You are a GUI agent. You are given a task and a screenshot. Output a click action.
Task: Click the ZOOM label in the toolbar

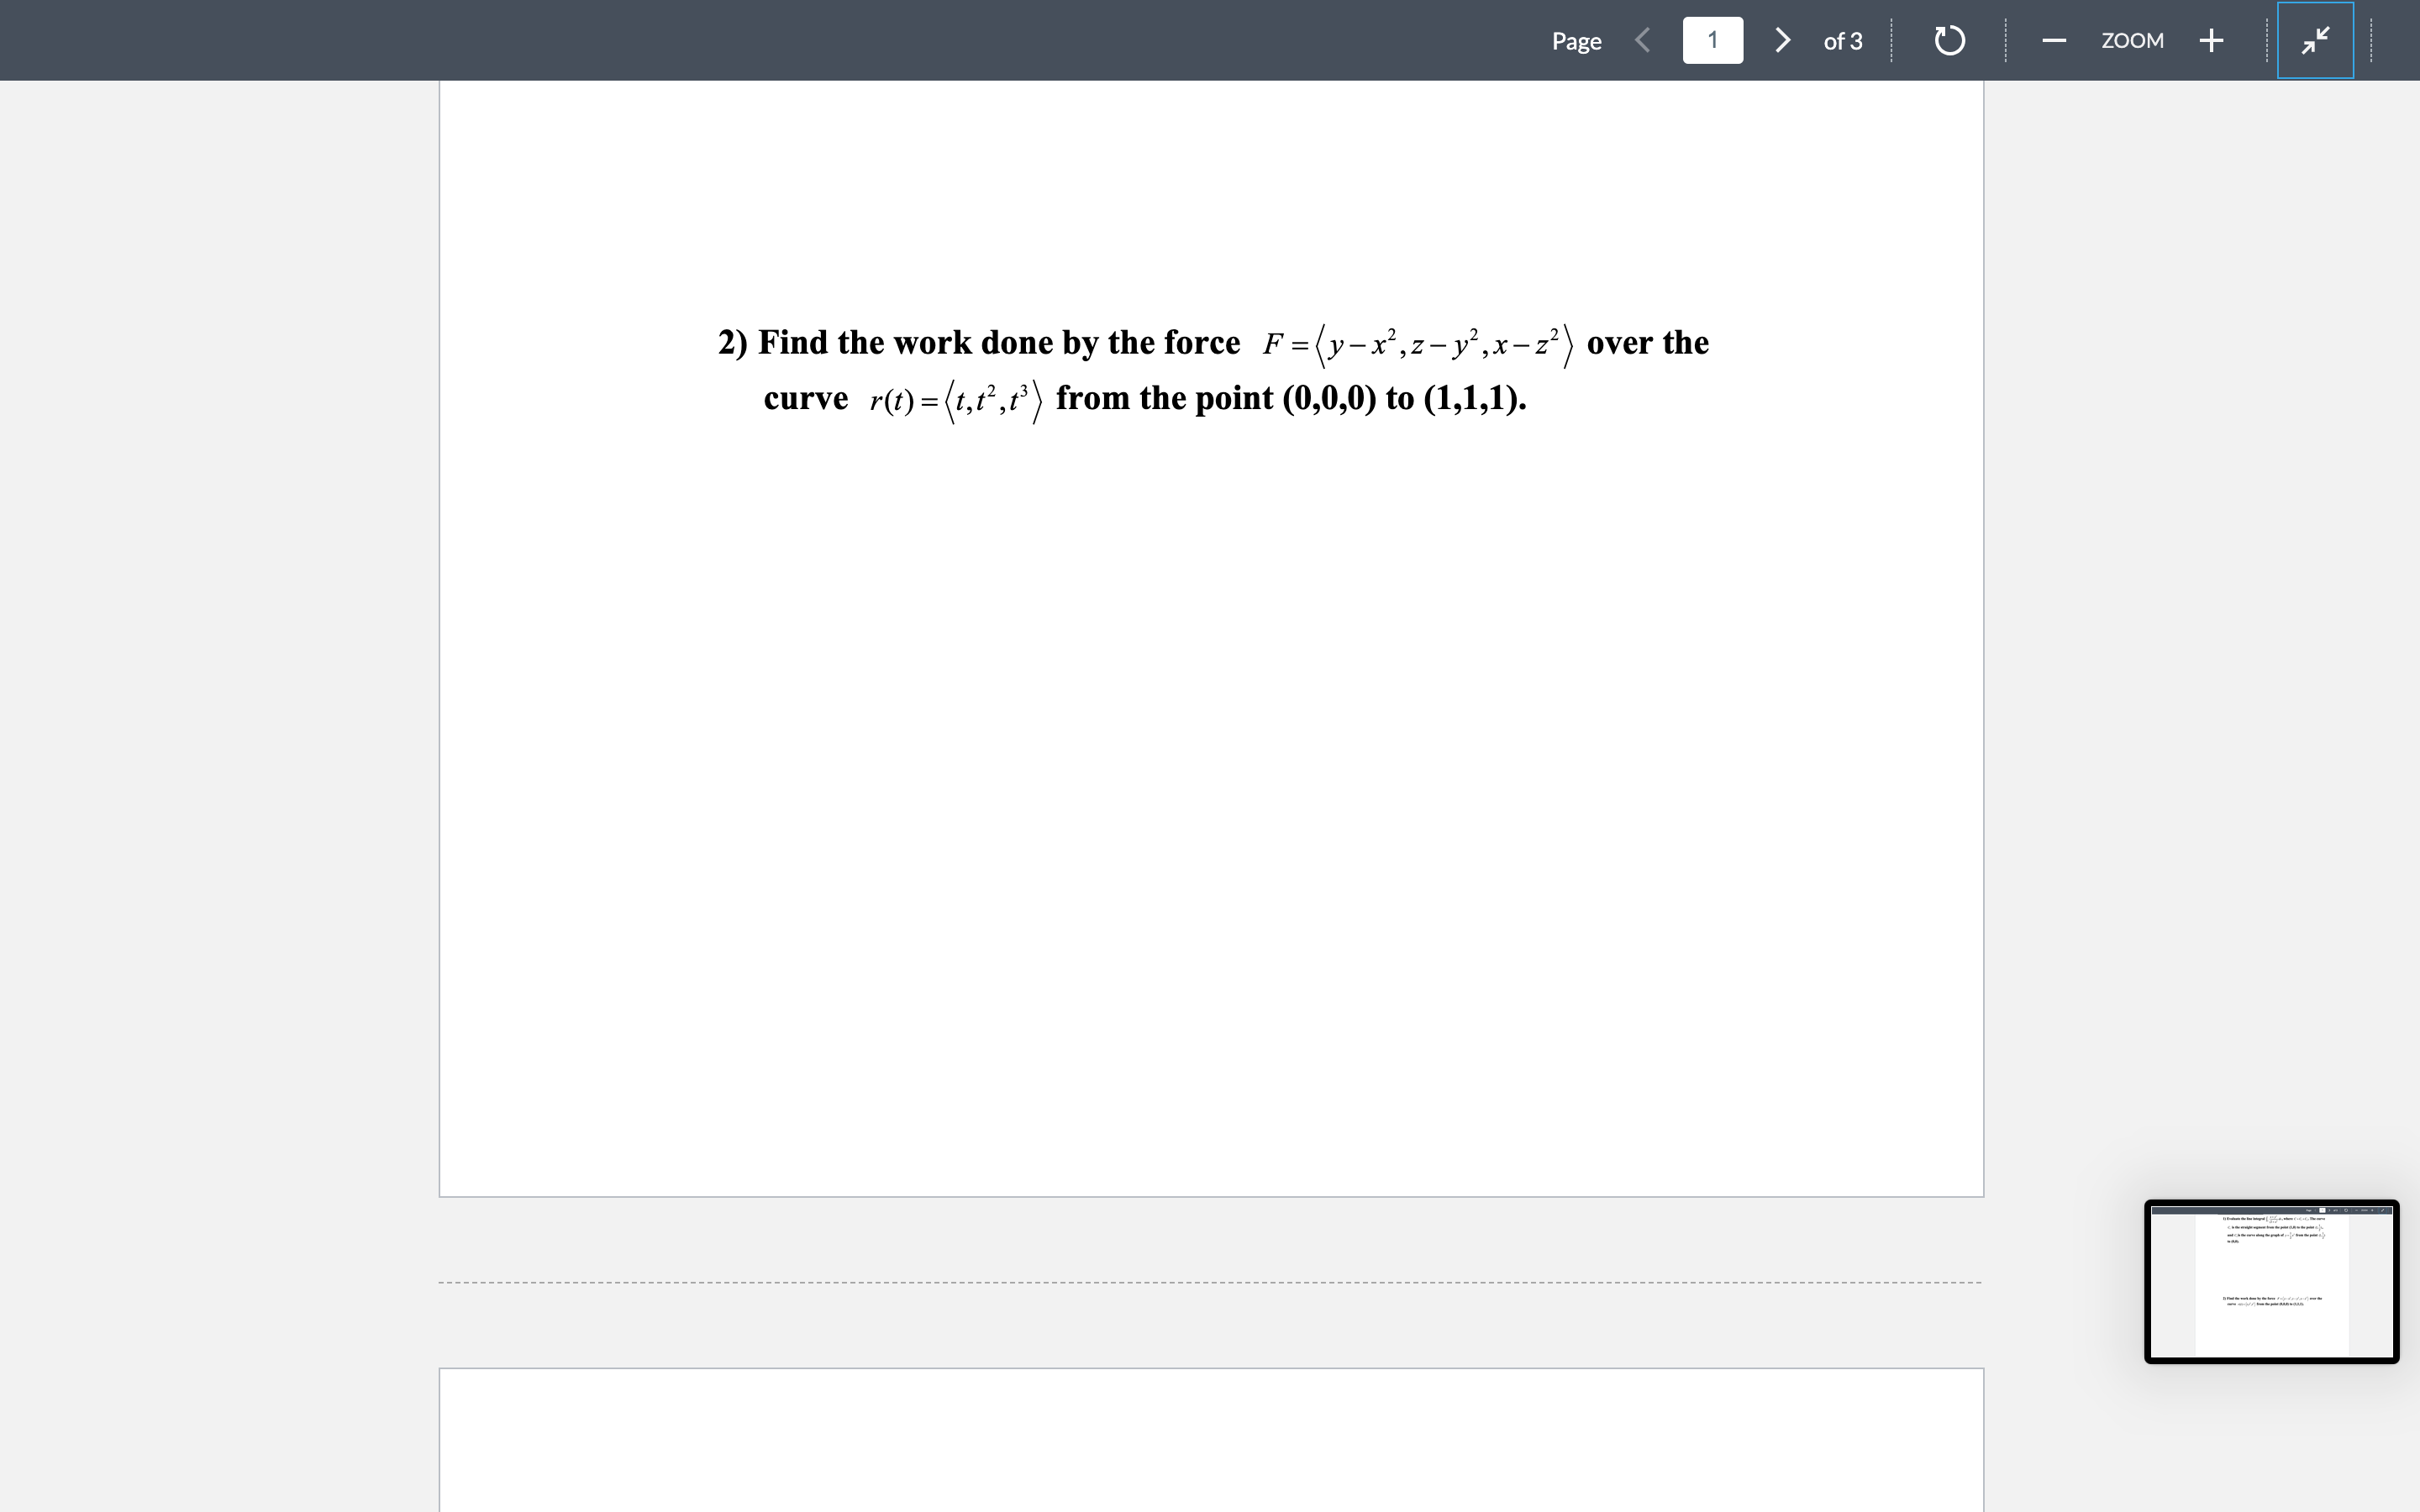2132,41
